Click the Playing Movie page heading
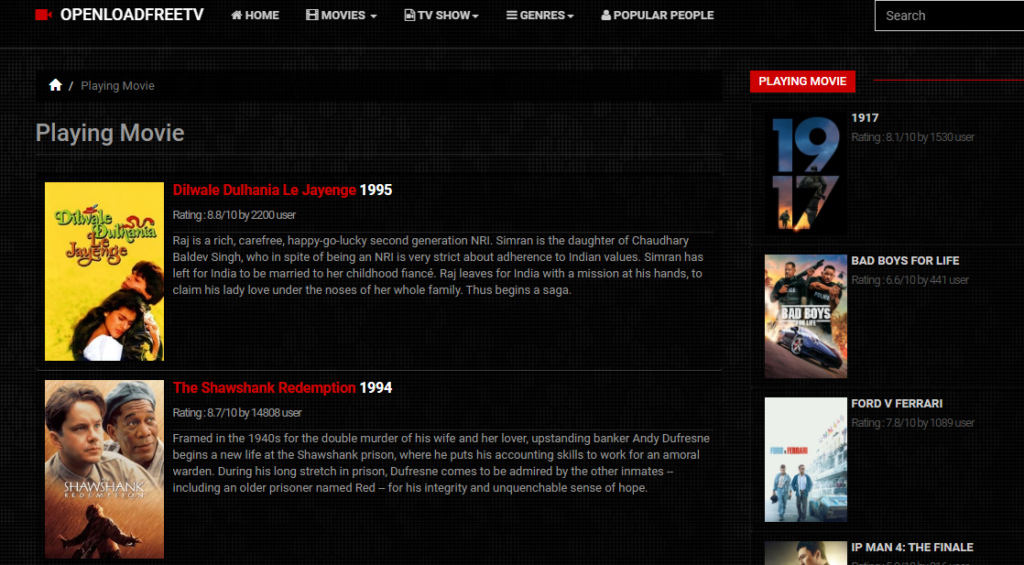Screen dimensions: 1024x565 [x=110, y=133]
